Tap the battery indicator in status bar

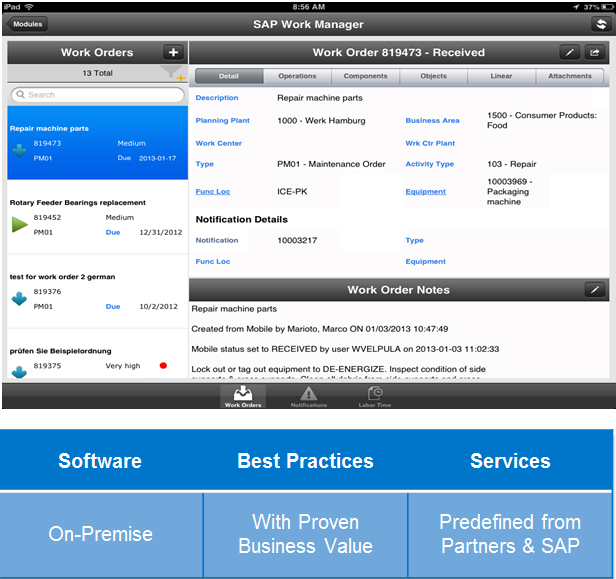(606, 7)
